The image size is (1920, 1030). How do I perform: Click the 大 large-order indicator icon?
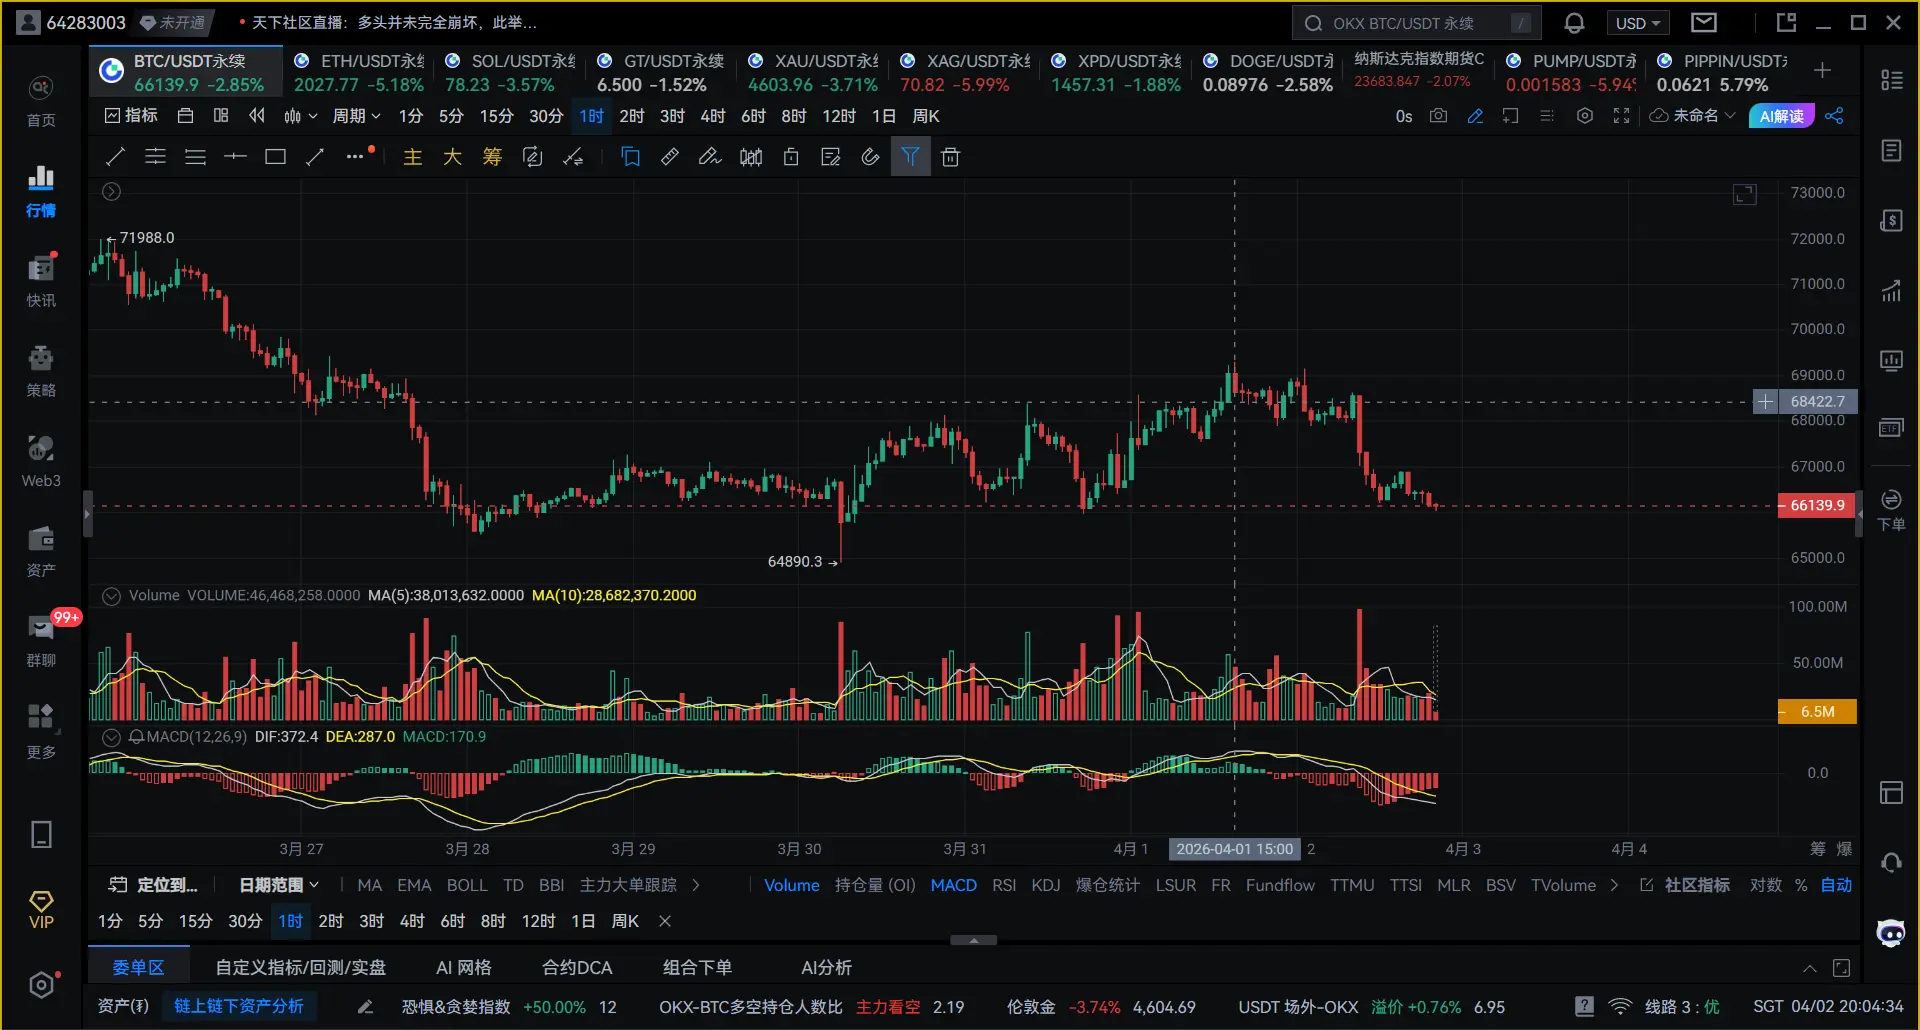pos(452,157)
